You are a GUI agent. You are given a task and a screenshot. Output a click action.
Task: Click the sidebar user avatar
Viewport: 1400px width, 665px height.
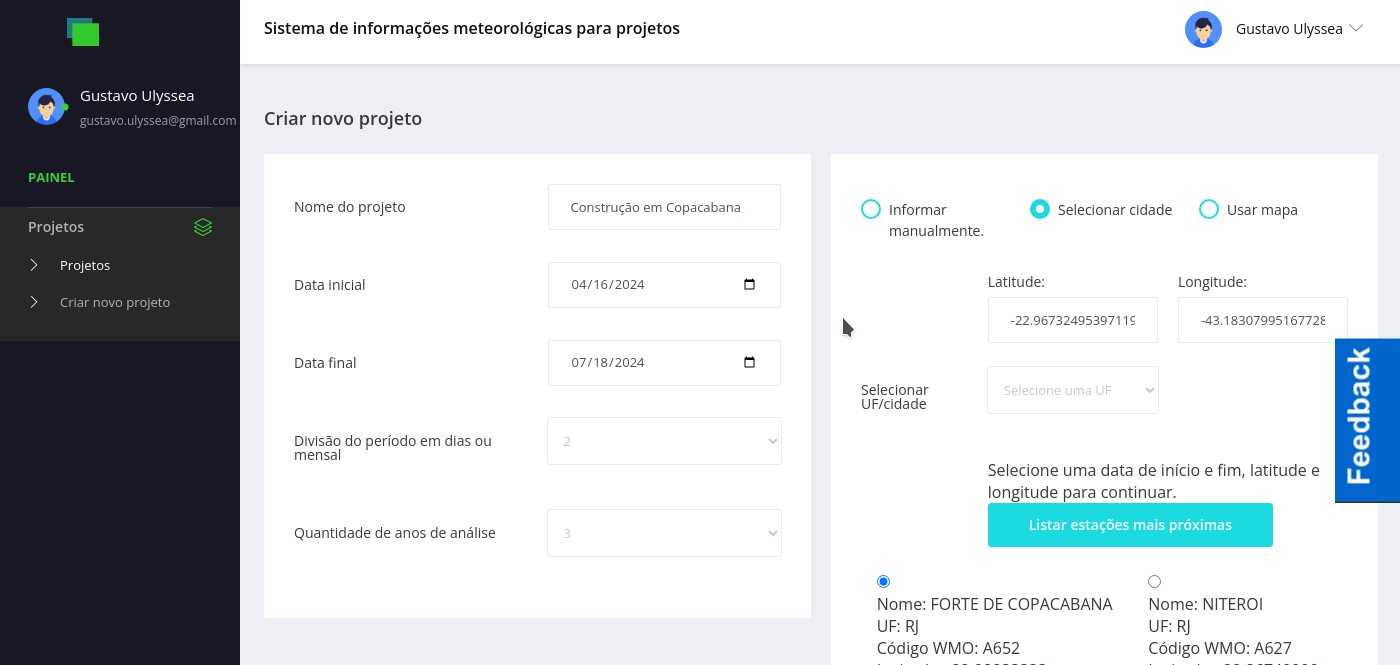(x=46, y=107)
